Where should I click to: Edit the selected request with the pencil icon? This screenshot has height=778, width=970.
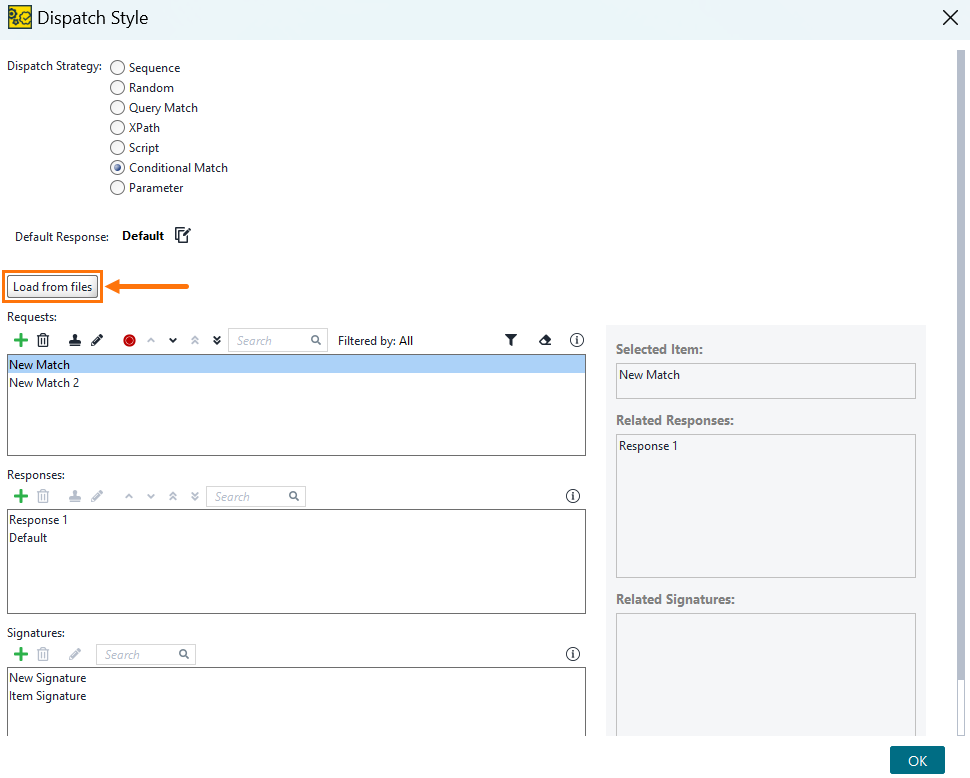97,340
